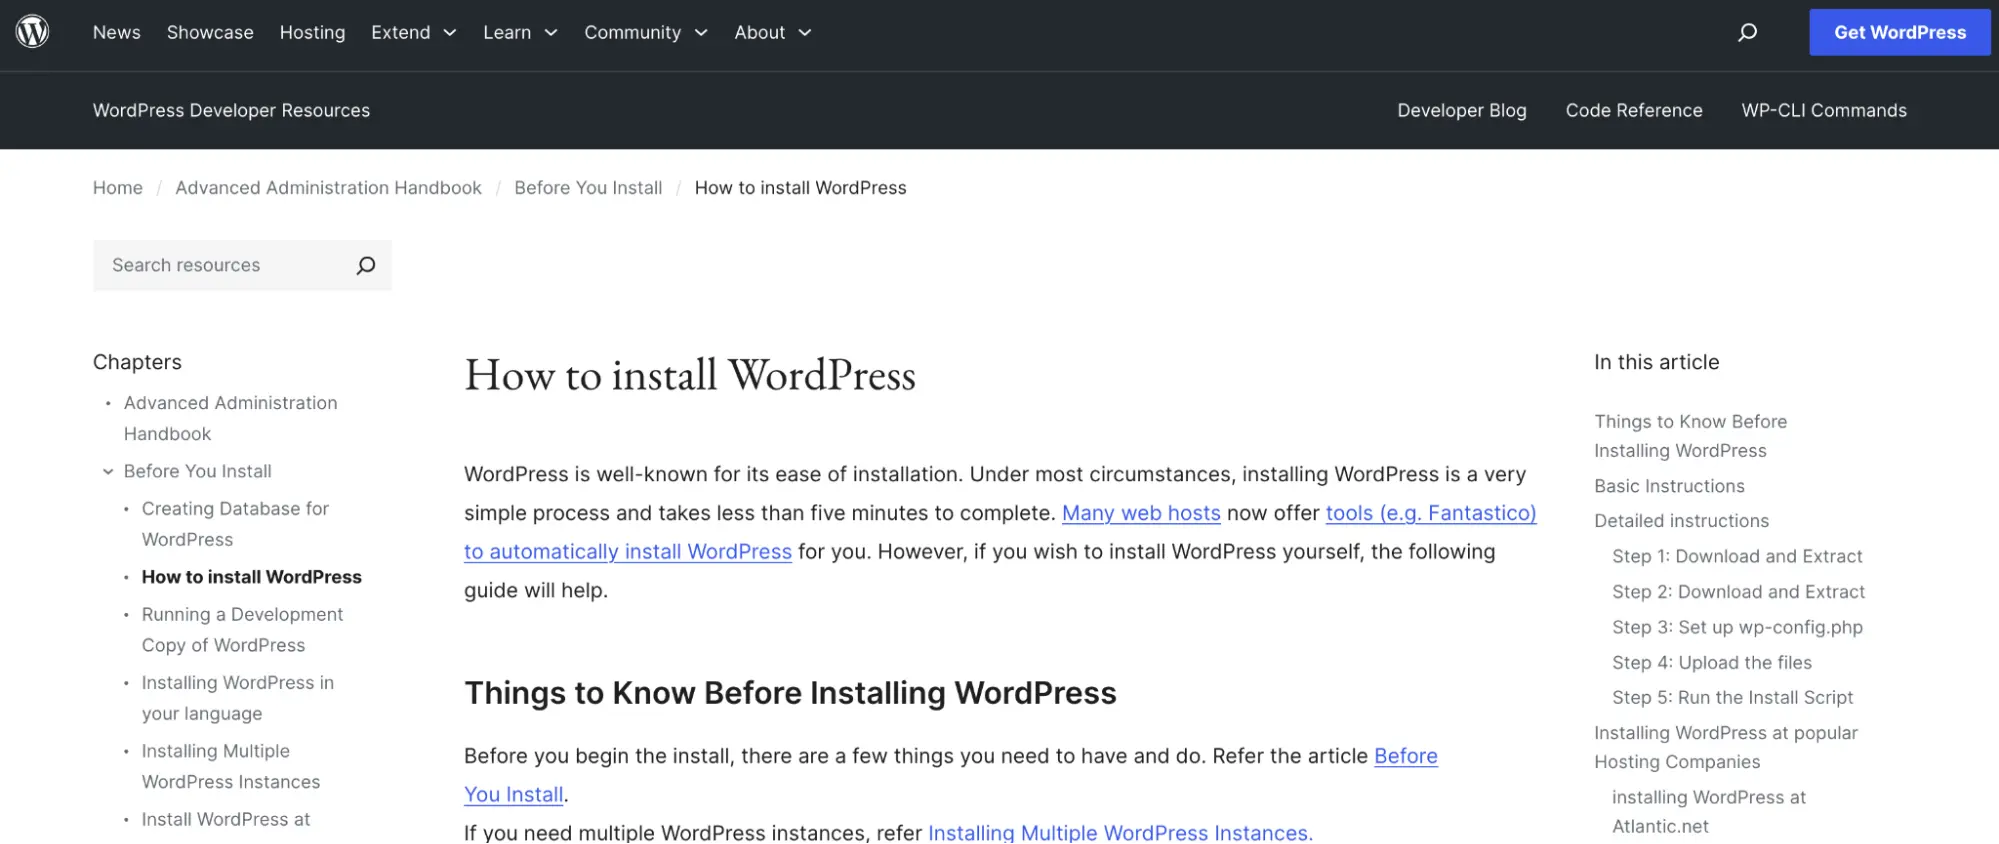The width and height of the screenshot is (1999, 844).
Task: Jump to installing WordPress at Atlantic.net
Action: click(x=1709, y=812)
